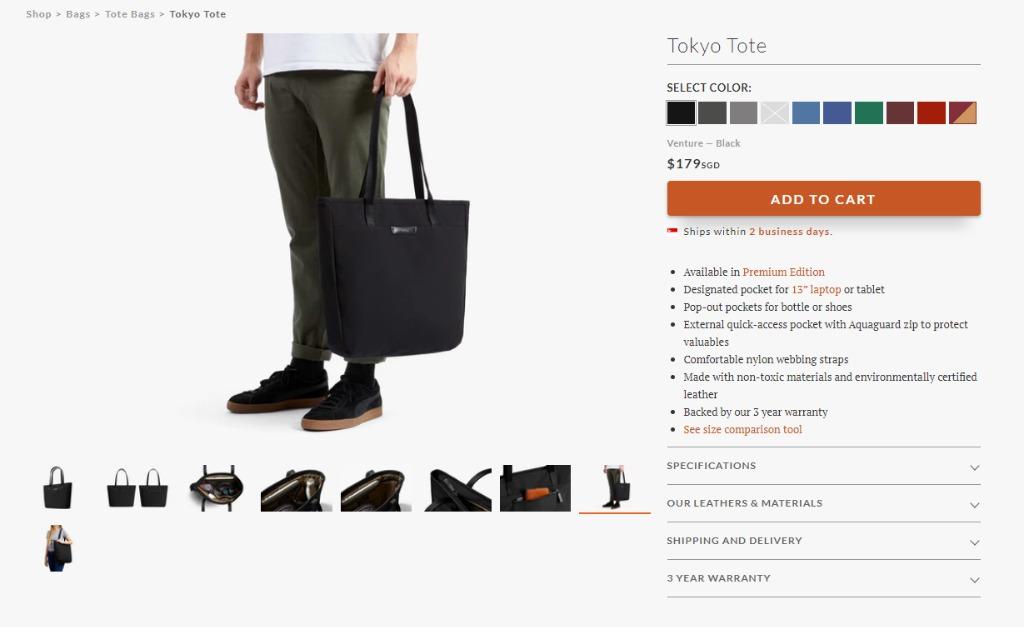The width and height of the screenshot is (1024, 627).
Task: Open the See size comparison tool link
Action: click(x=743, y=429)
